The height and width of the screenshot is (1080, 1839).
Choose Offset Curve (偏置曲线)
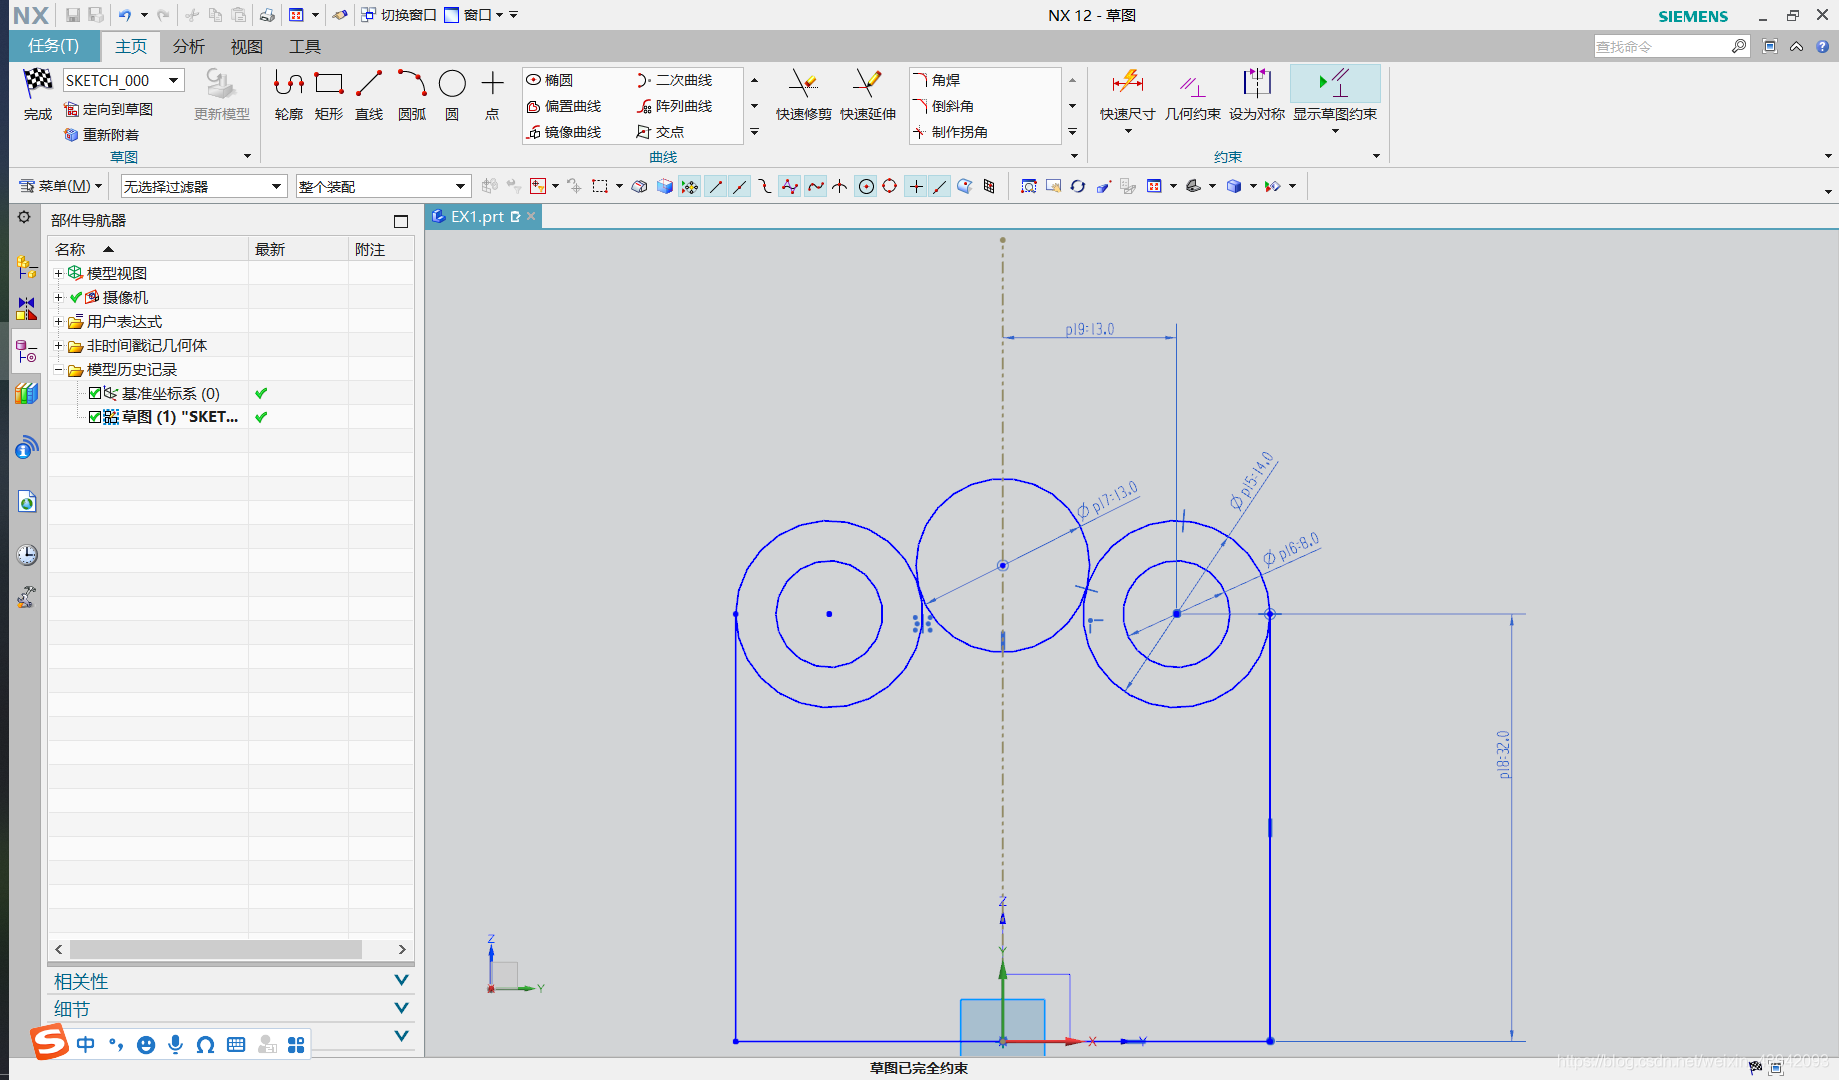[564, 106]
